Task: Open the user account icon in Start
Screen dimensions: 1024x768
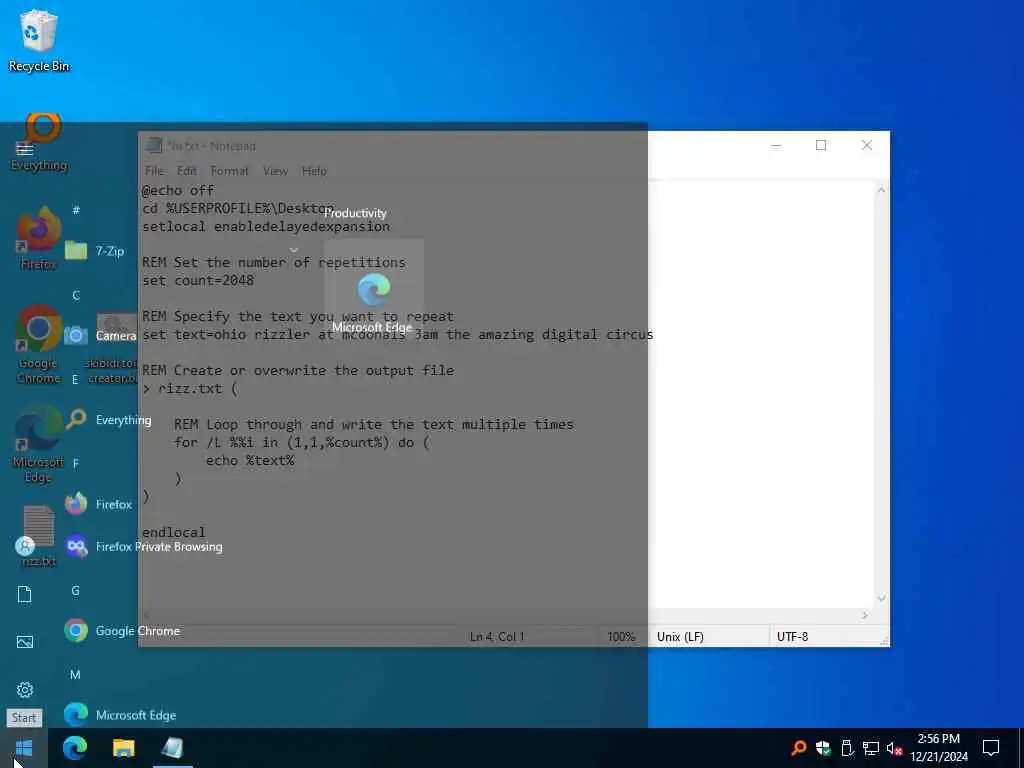Action: tap(25, 545)
